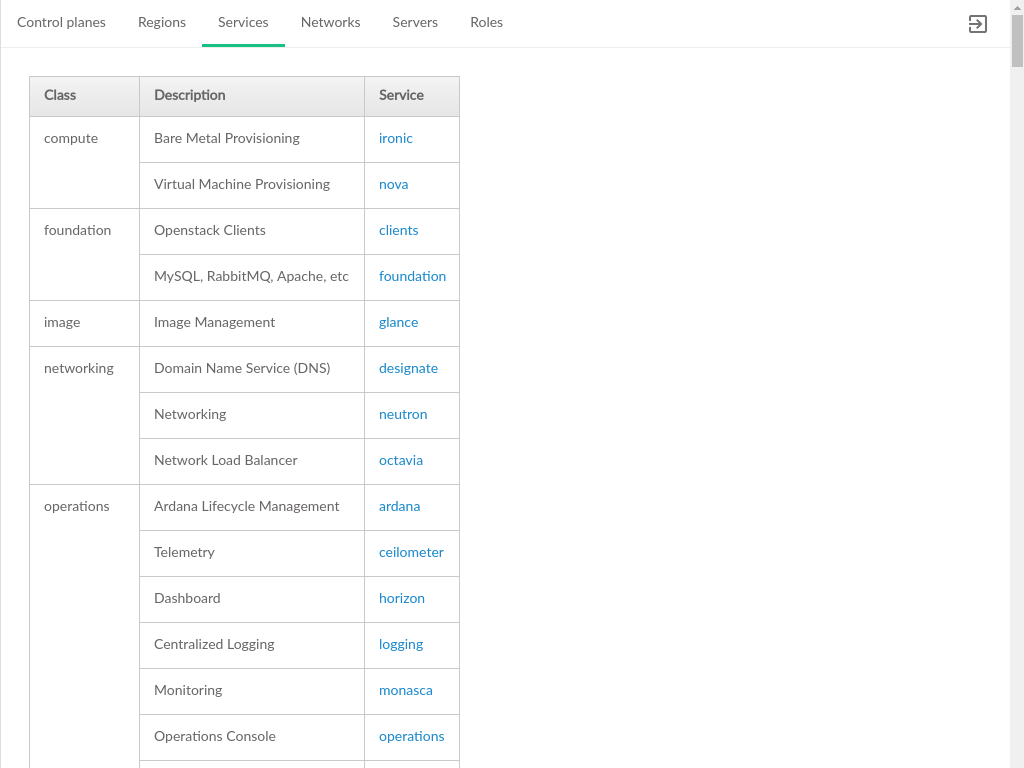Click the neutron networking link

pyautogui.click(x=403, y=415)
